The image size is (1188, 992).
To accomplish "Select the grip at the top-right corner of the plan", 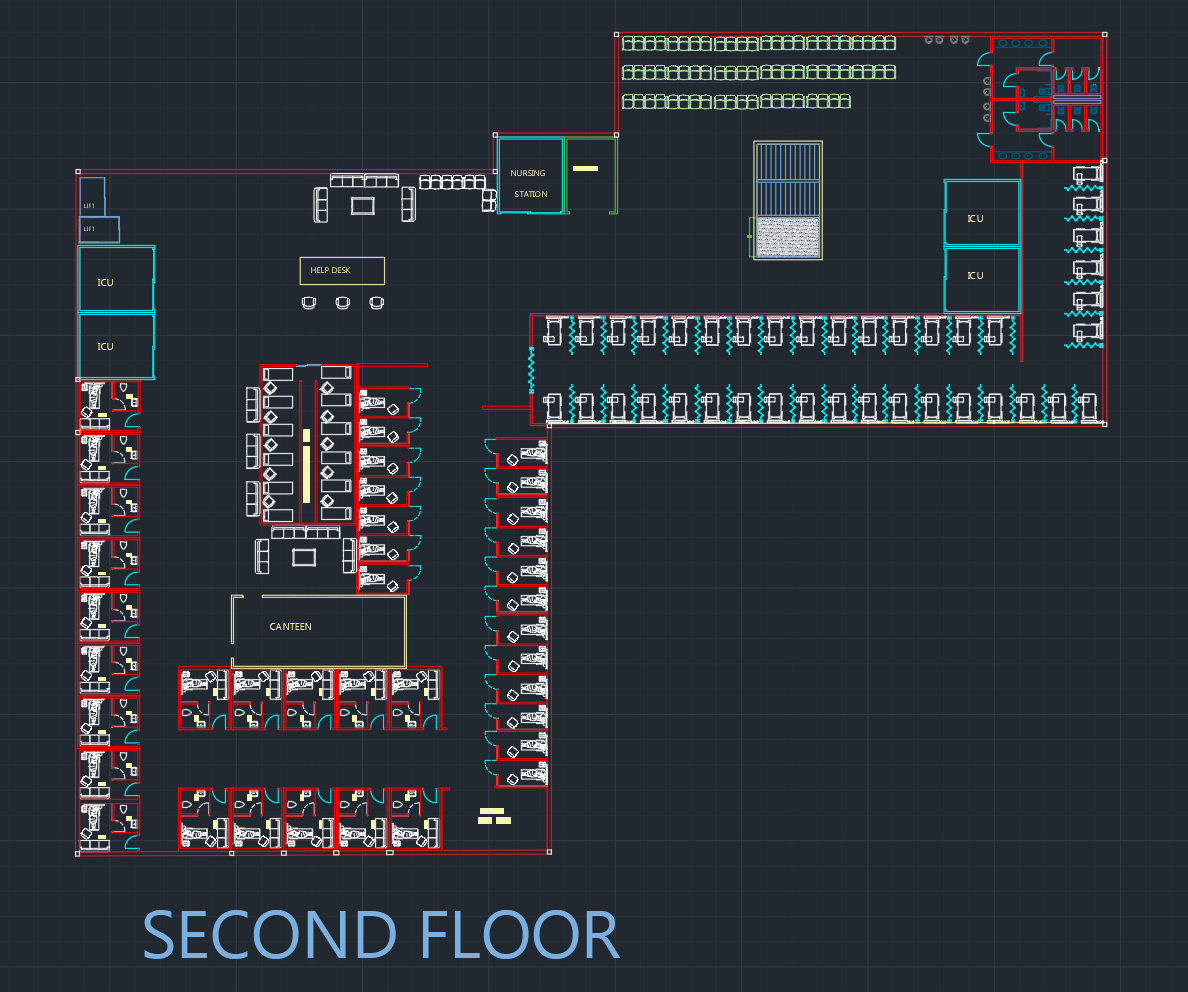I will (x=1105, y=34).
